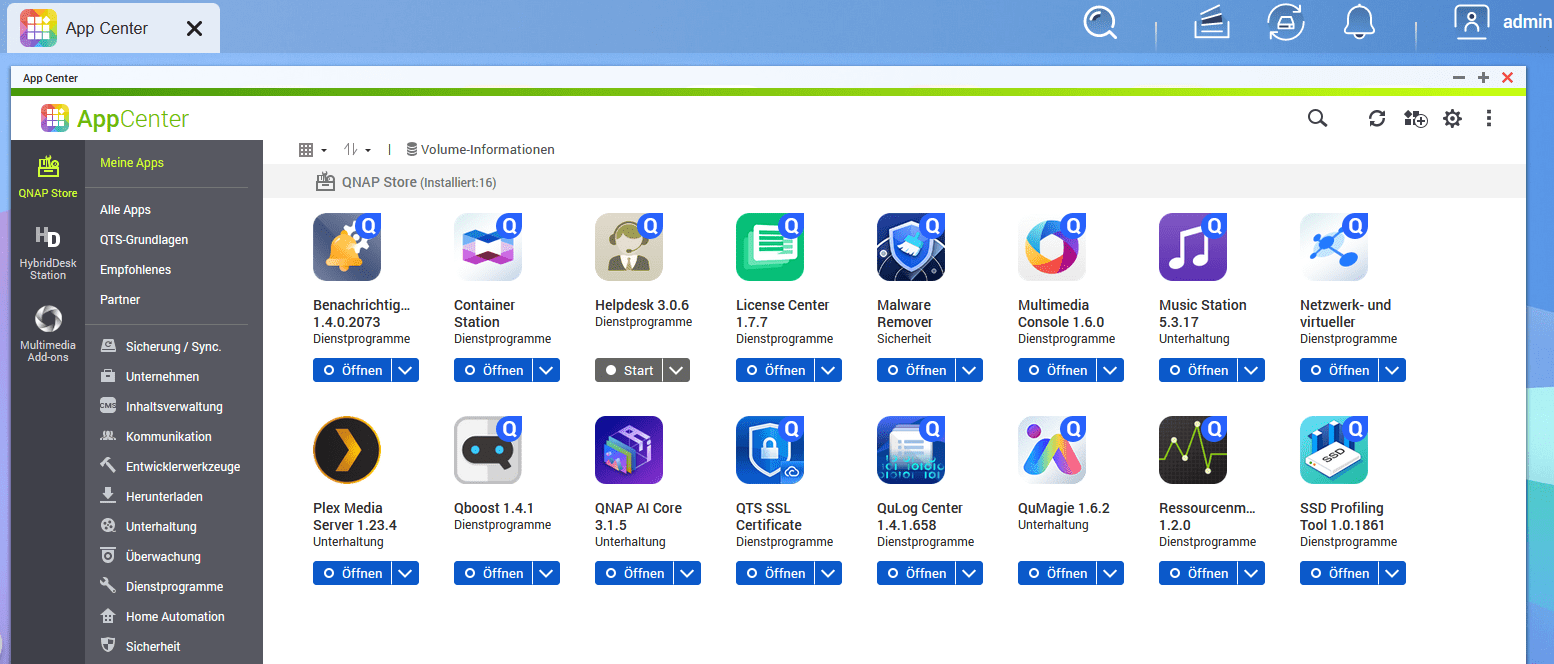This screenshot has height=664, width=1554.
Task: Click Öffnen for QuLog Center
Action: [x=916, y=573]
